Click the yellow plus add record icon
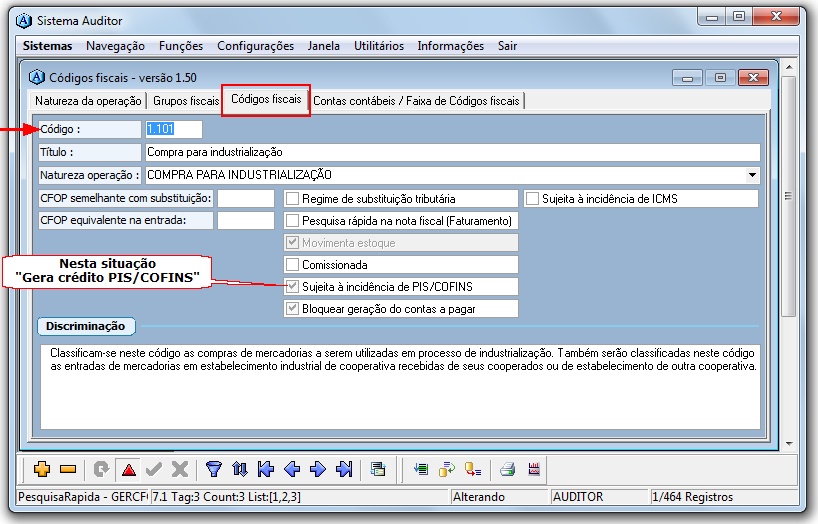 [42, 469]
